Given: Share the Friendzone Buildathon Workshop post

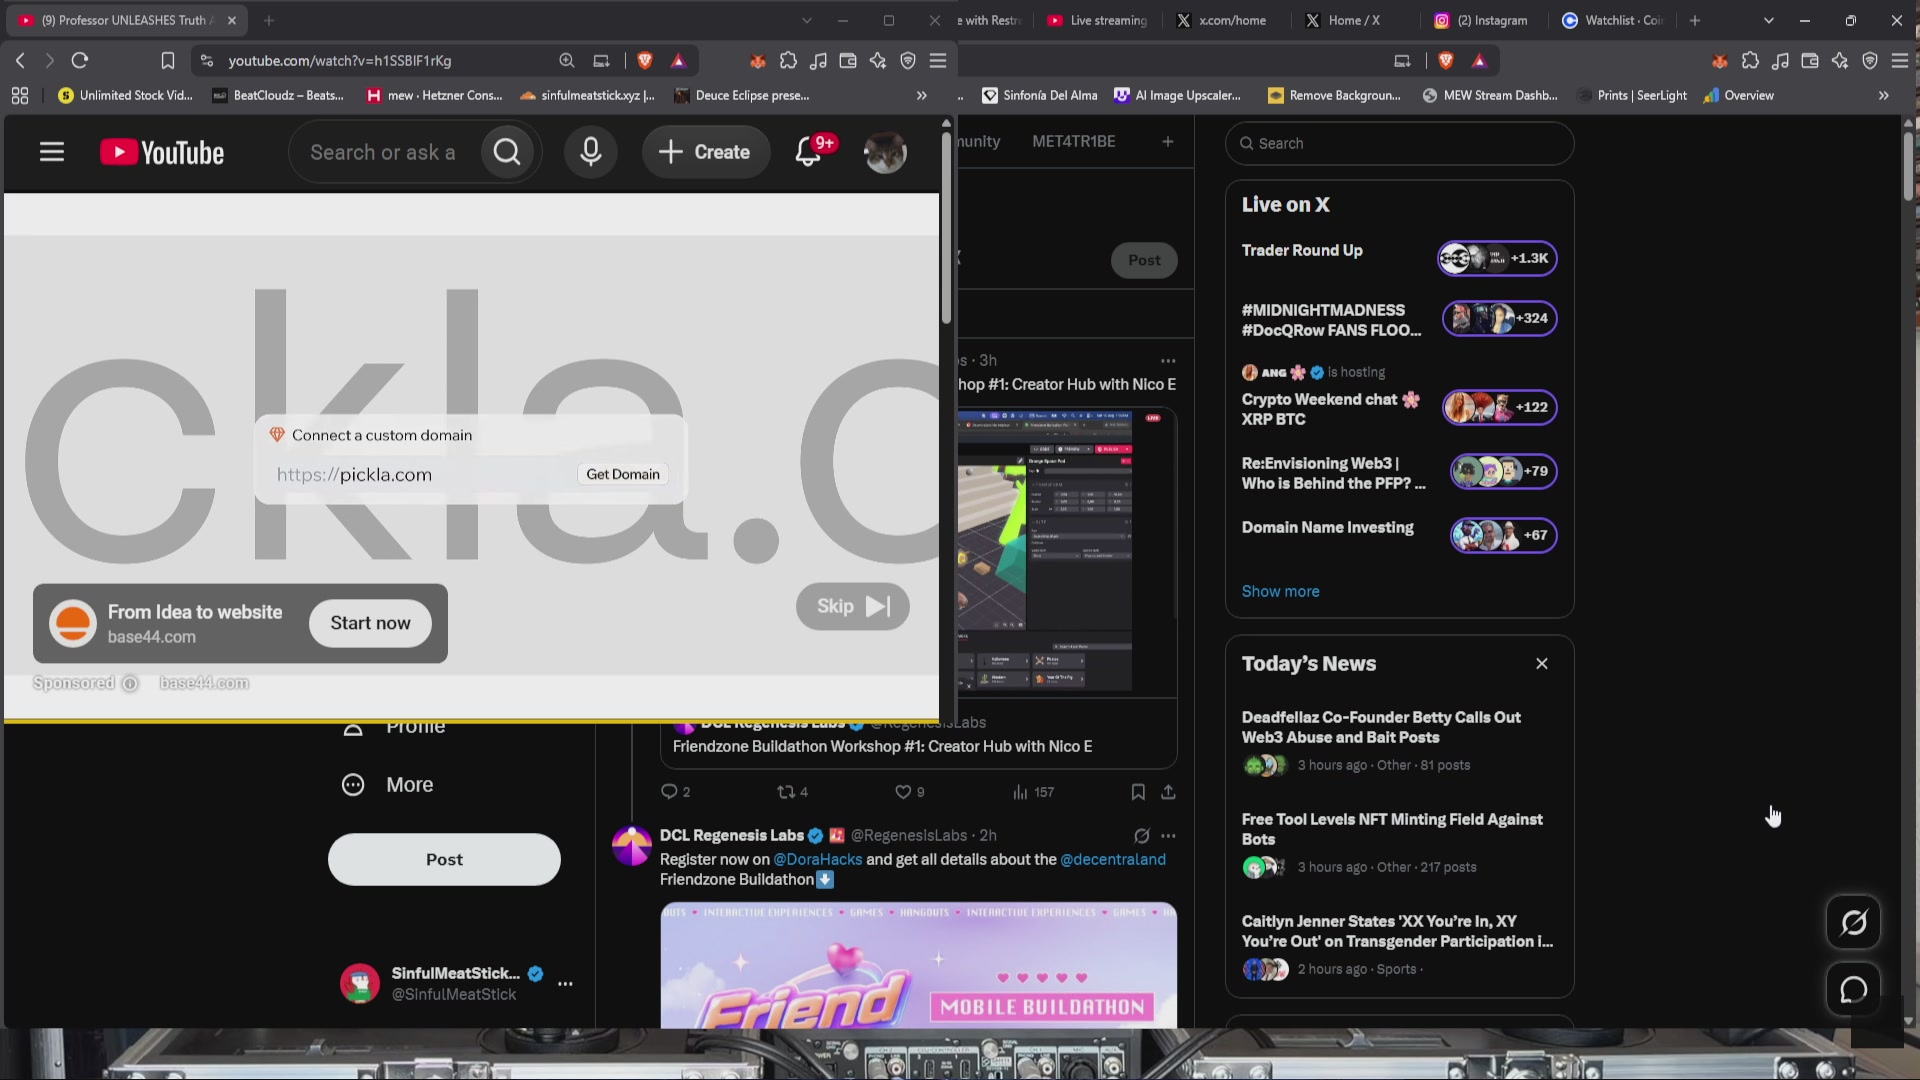Looking at the screenshot, I should (x=1168, y=792).
